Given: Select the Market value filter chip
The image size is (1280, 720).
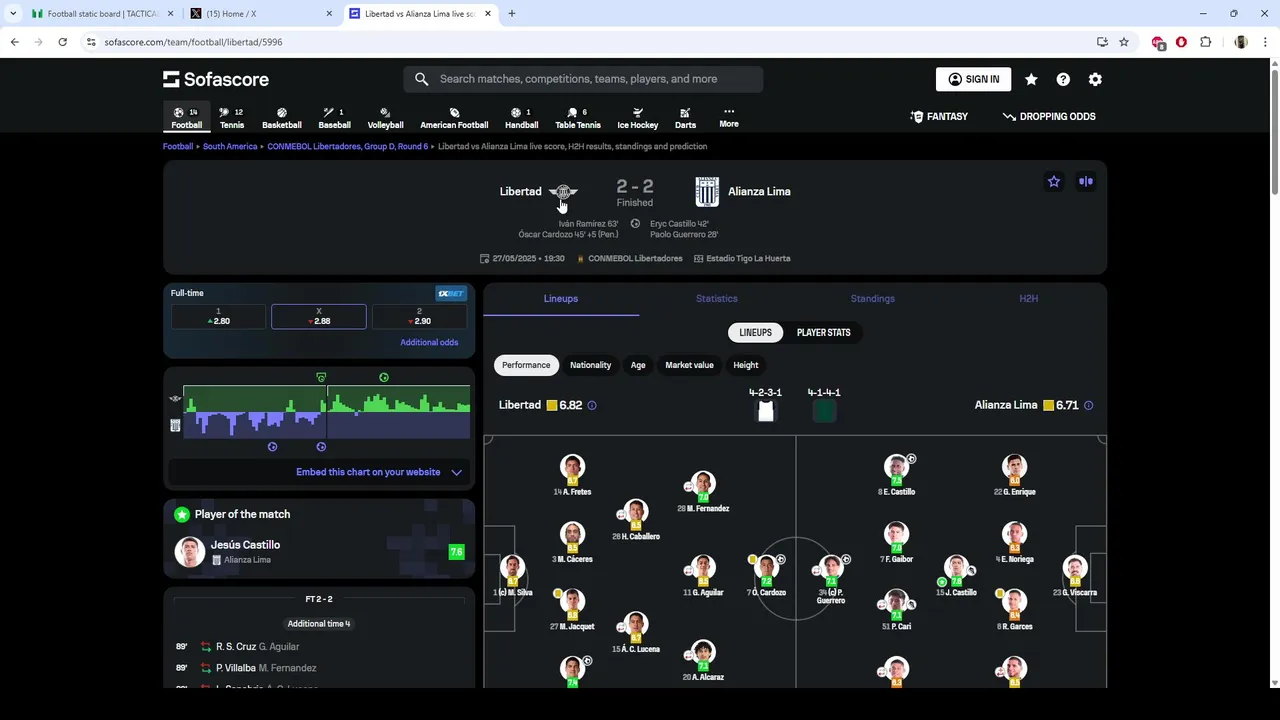Looking at the screenshot, I should tap(690, 365).
